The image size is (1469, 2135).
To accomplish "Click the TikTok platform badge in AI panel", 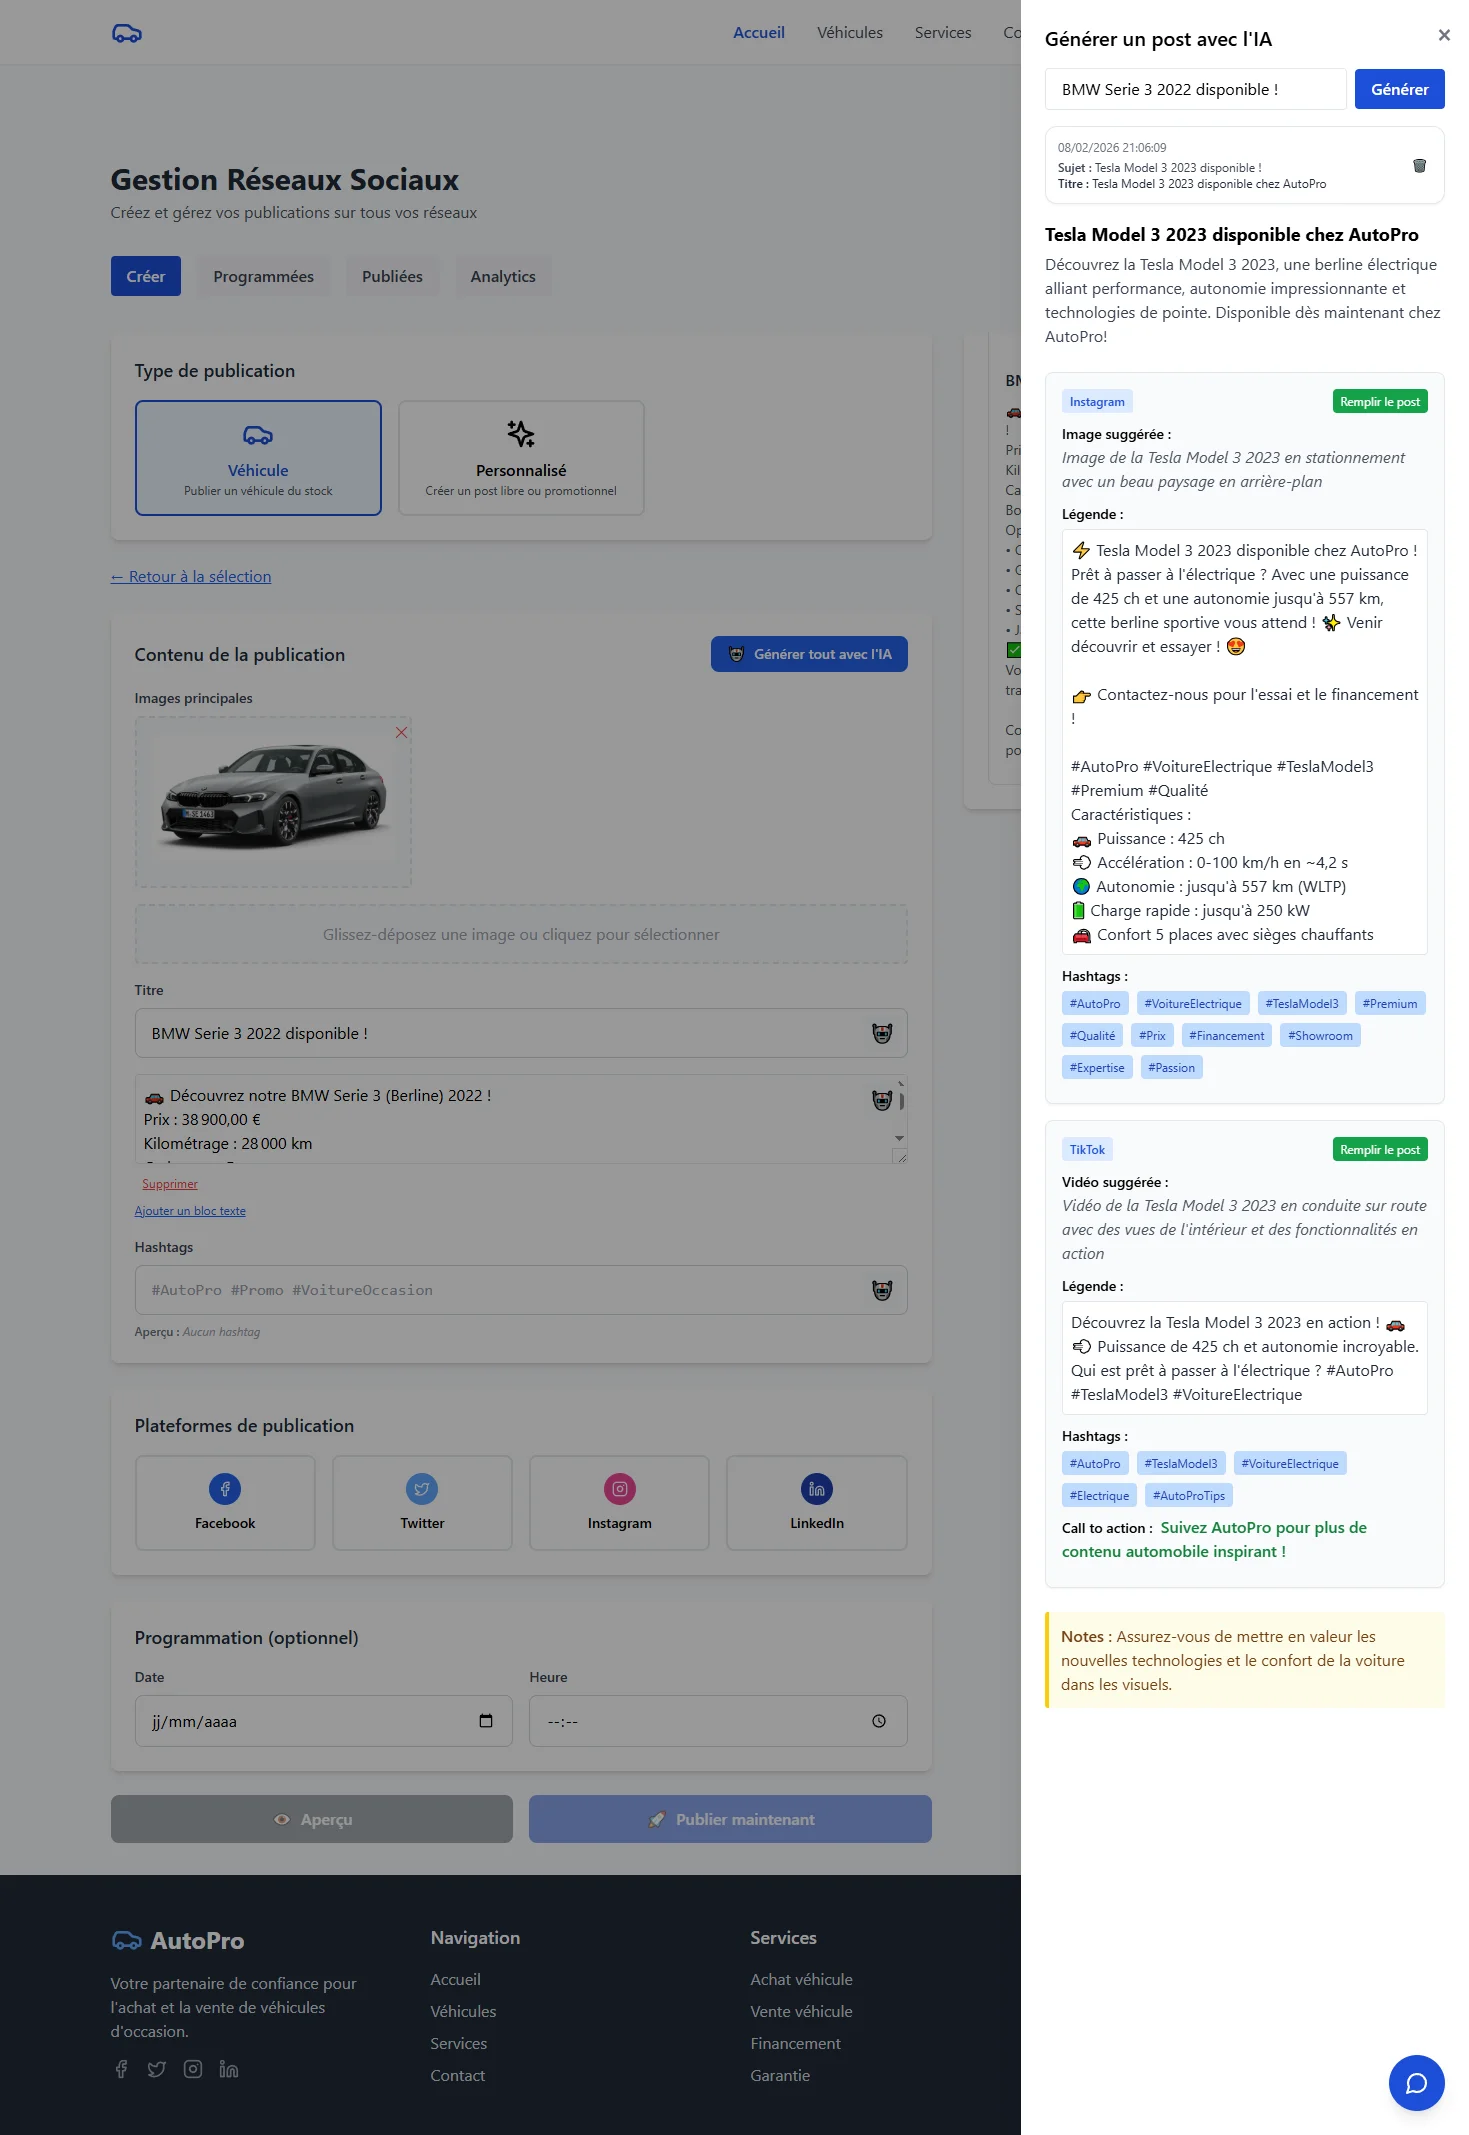I will click(1087, 1149).
